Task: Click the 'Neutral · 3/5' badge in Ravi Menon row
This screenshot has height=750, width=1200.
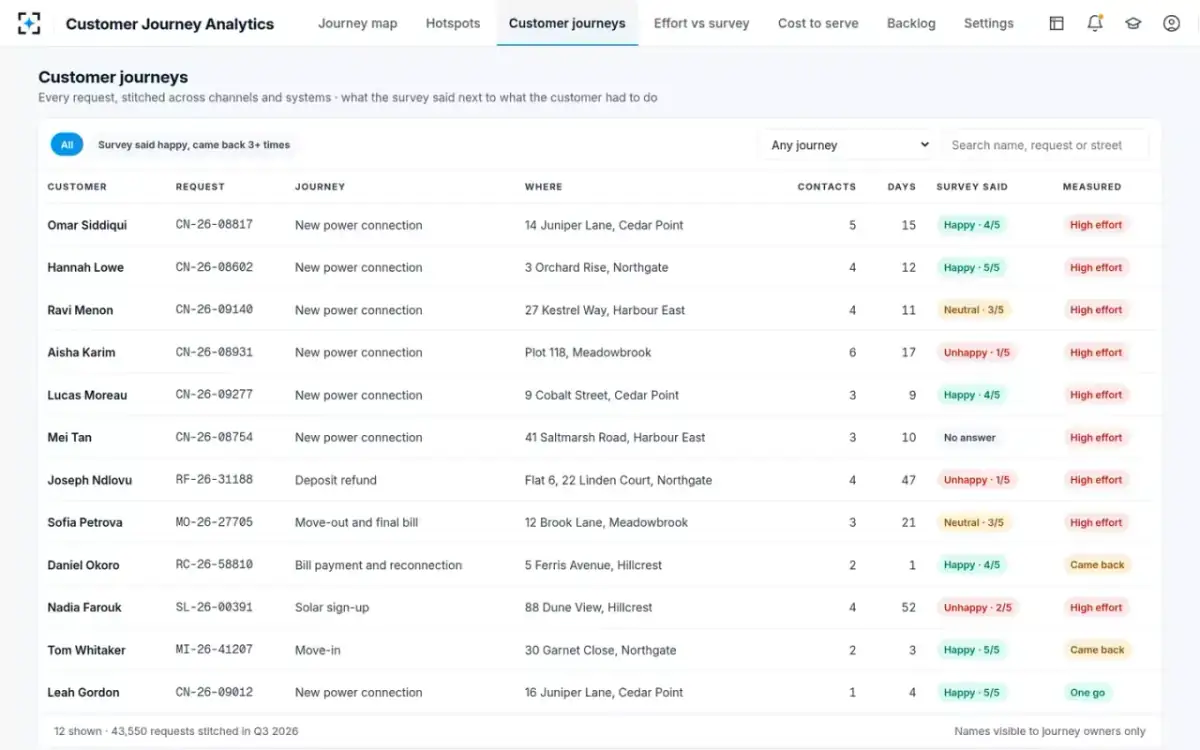Action: point(974,310)
